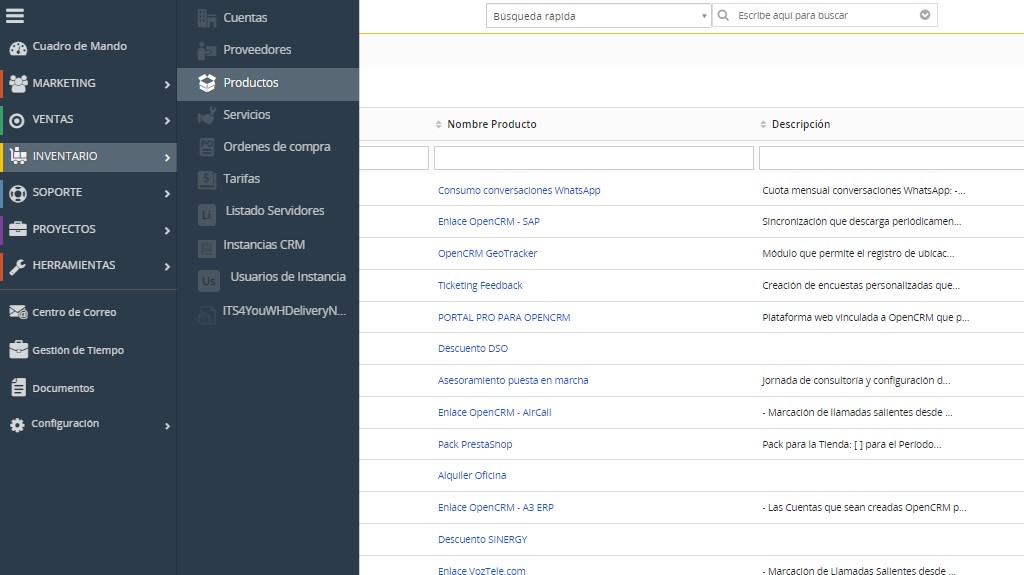Click the Proveedores icon
This screenshot has height=575, width=1024.
[x=206, y=50]
